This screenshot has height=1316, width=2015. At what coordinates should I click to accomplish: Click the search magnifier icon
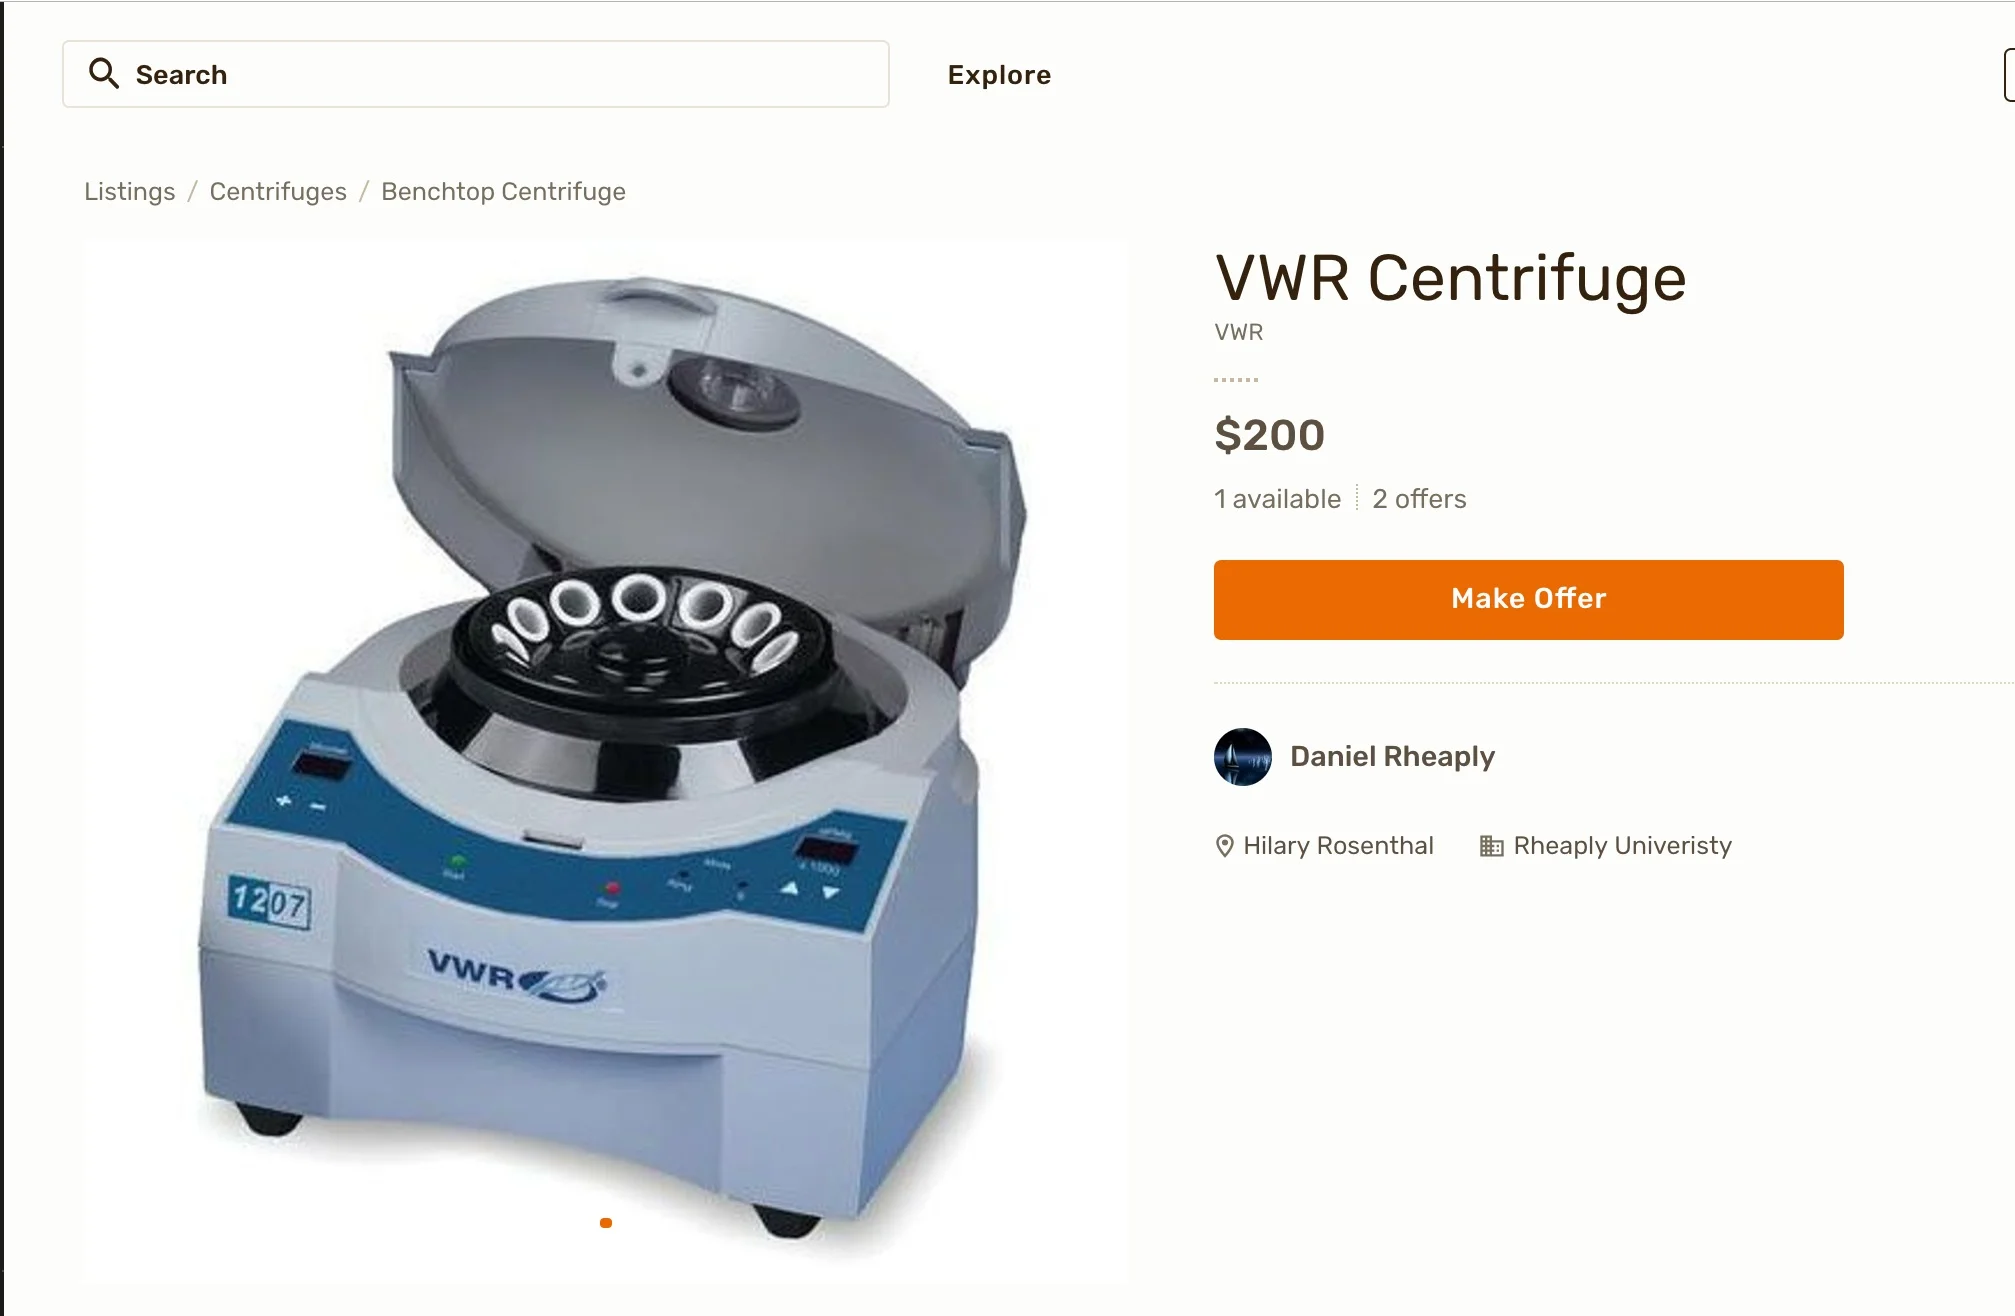(104, 73)
